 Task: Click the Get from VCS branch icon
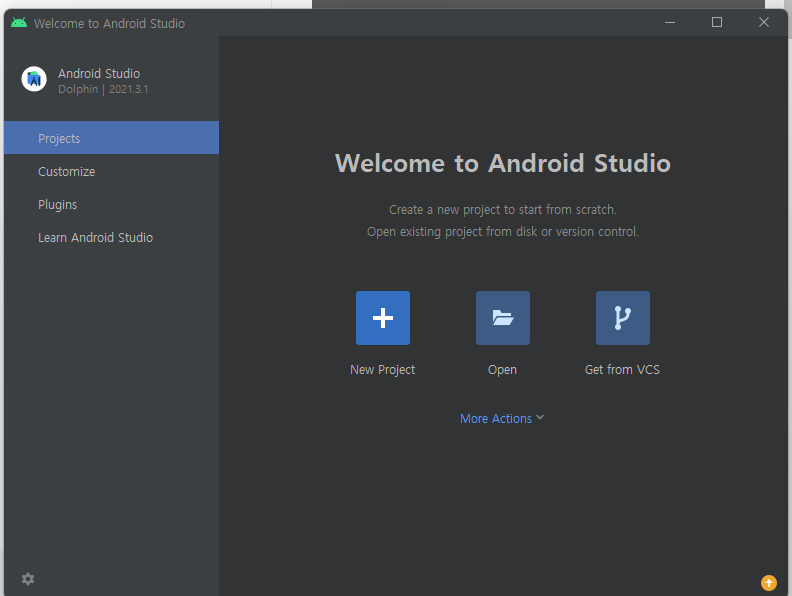(x=623, y=318)
